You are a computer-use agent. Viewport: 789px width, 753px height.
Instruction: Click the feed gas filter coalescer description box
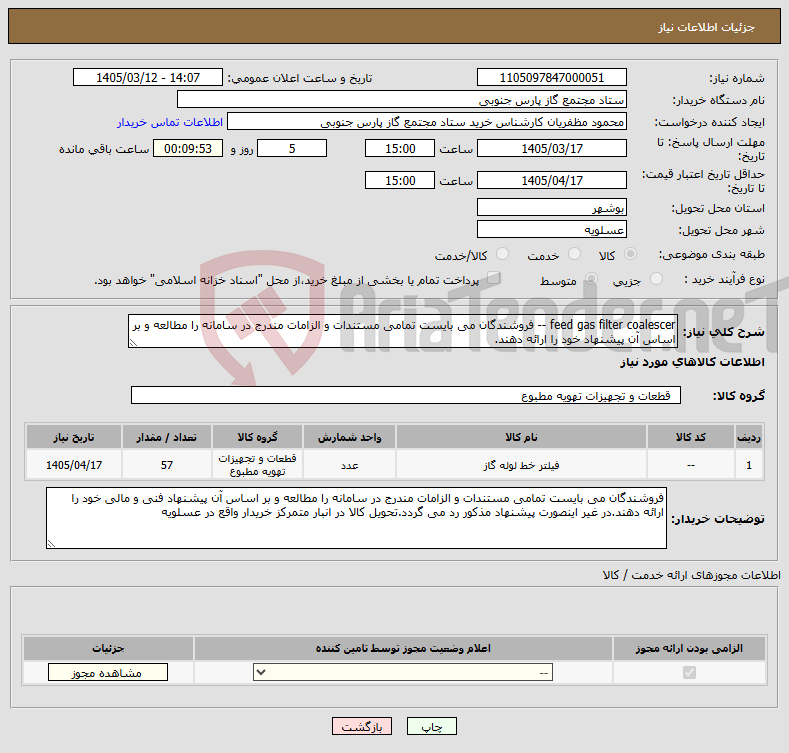[403, 331]
